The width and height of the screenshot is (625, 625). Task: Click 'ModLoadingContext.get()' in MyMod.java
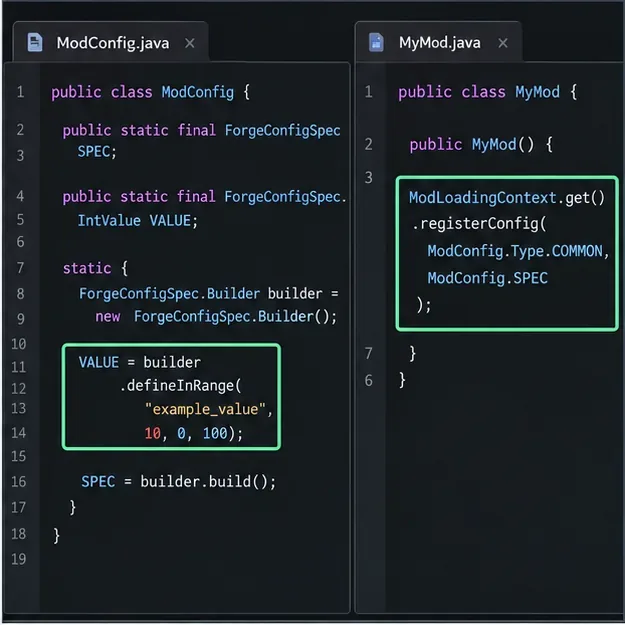tap(507, 198)
